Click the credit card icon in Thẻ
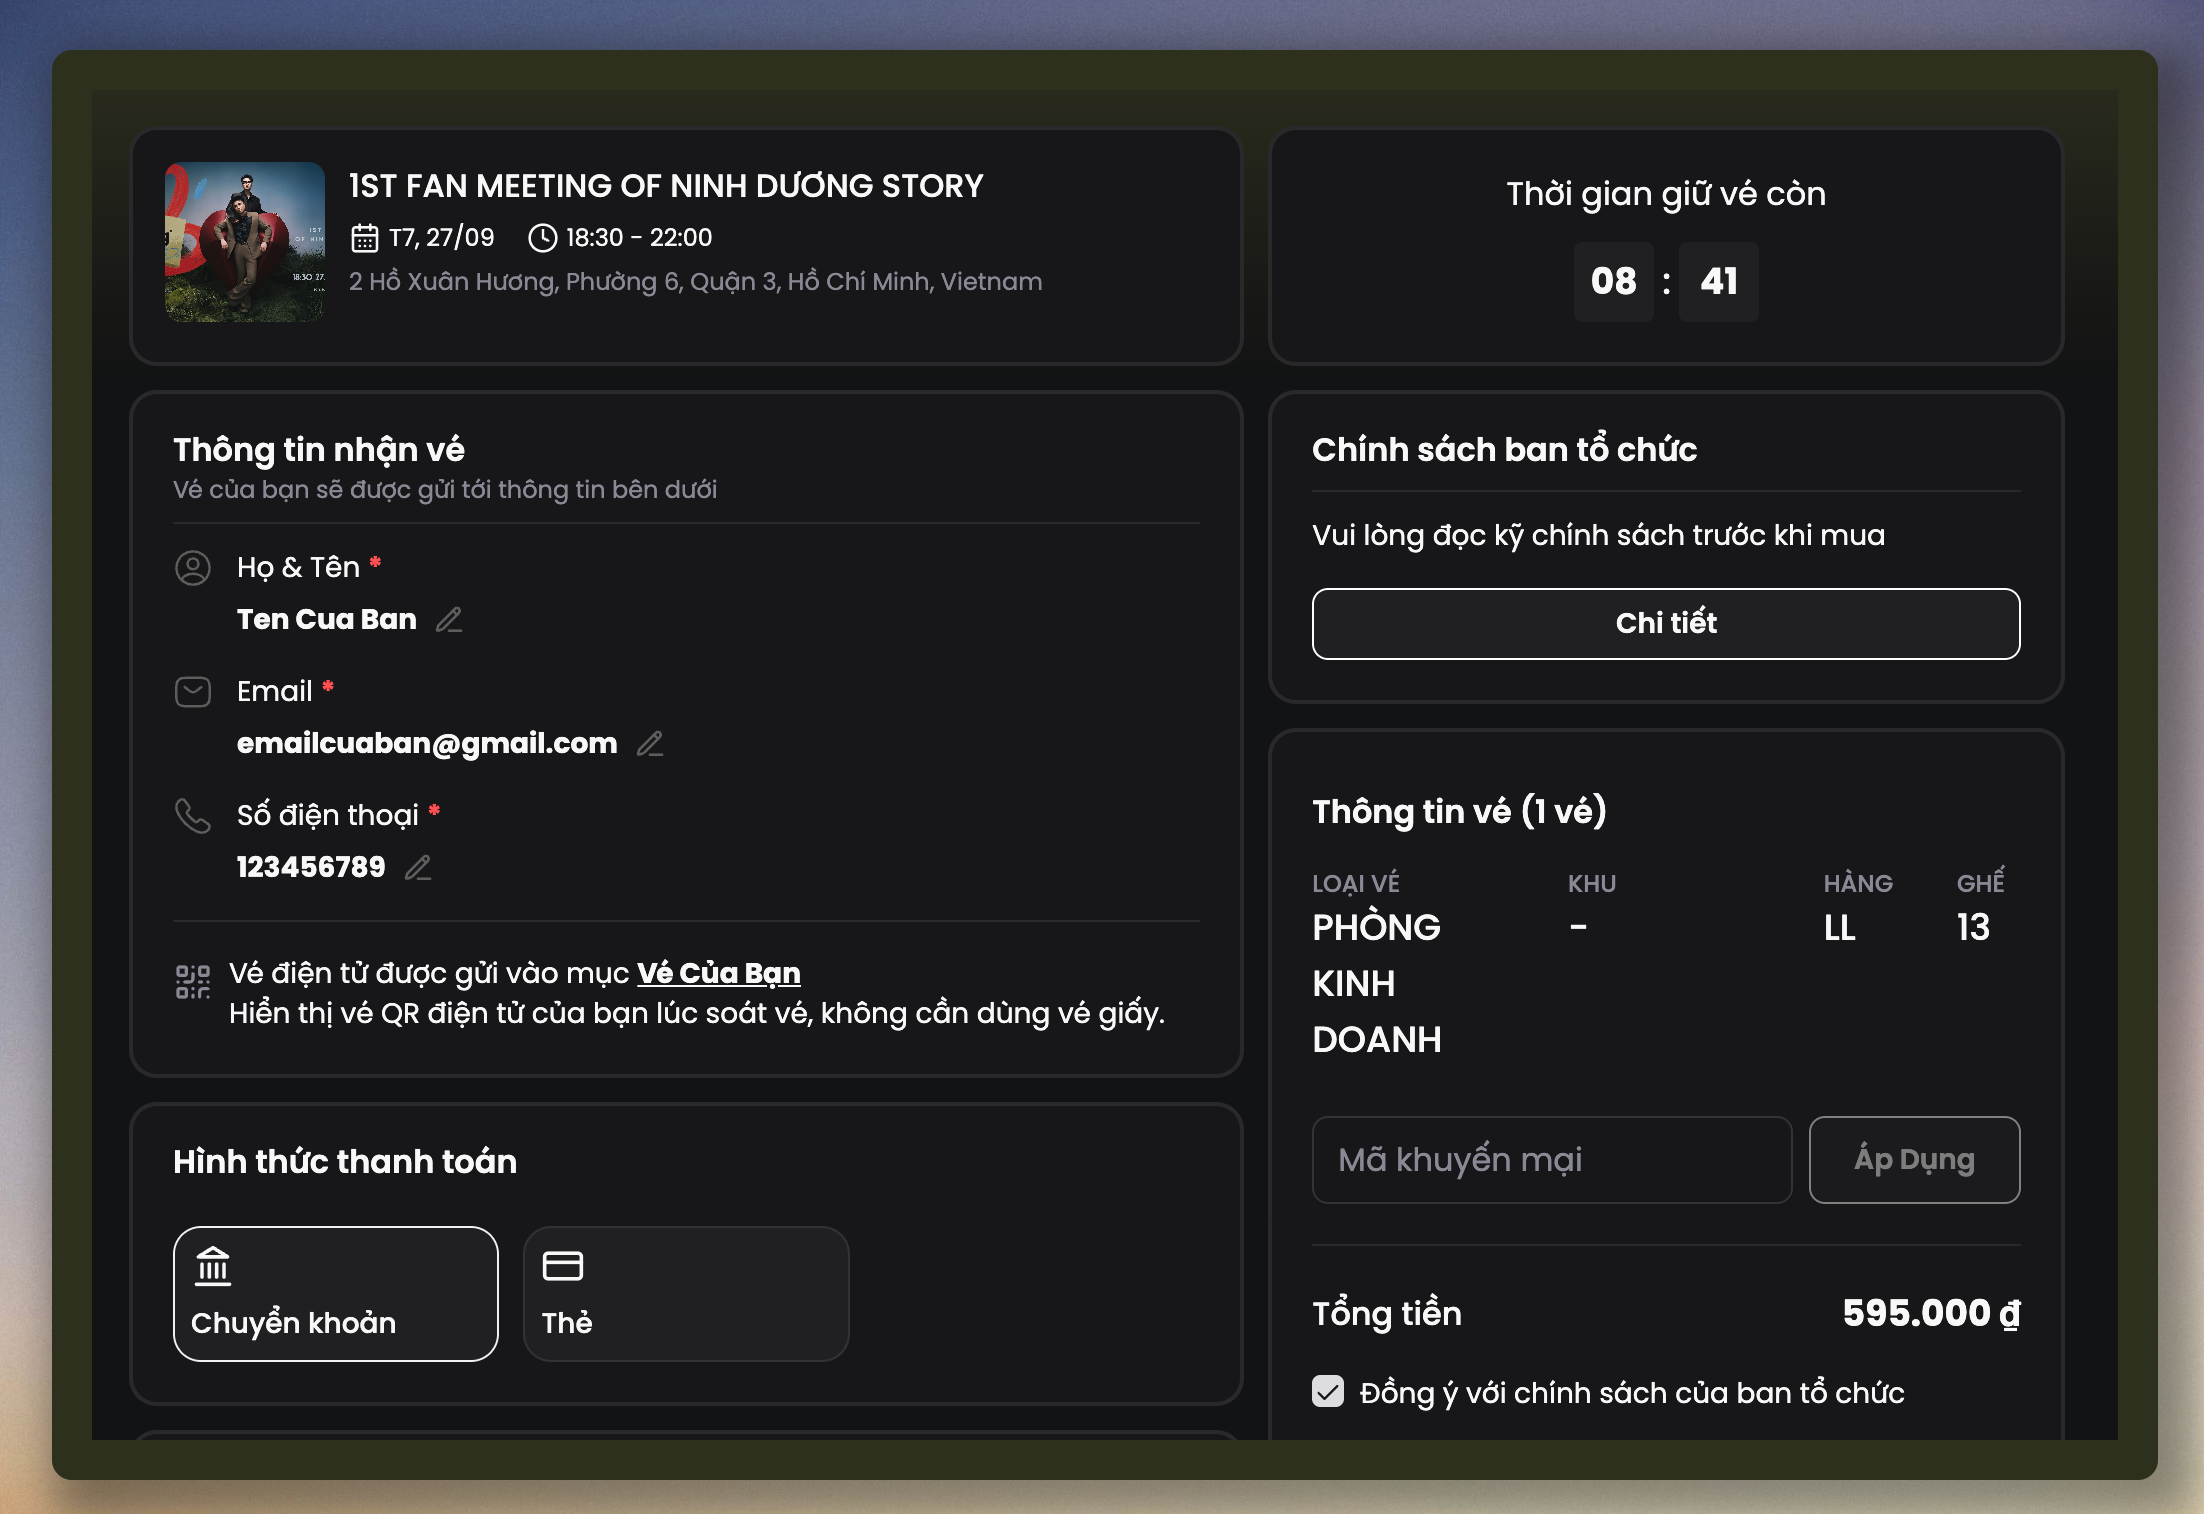 point(562,1266)
